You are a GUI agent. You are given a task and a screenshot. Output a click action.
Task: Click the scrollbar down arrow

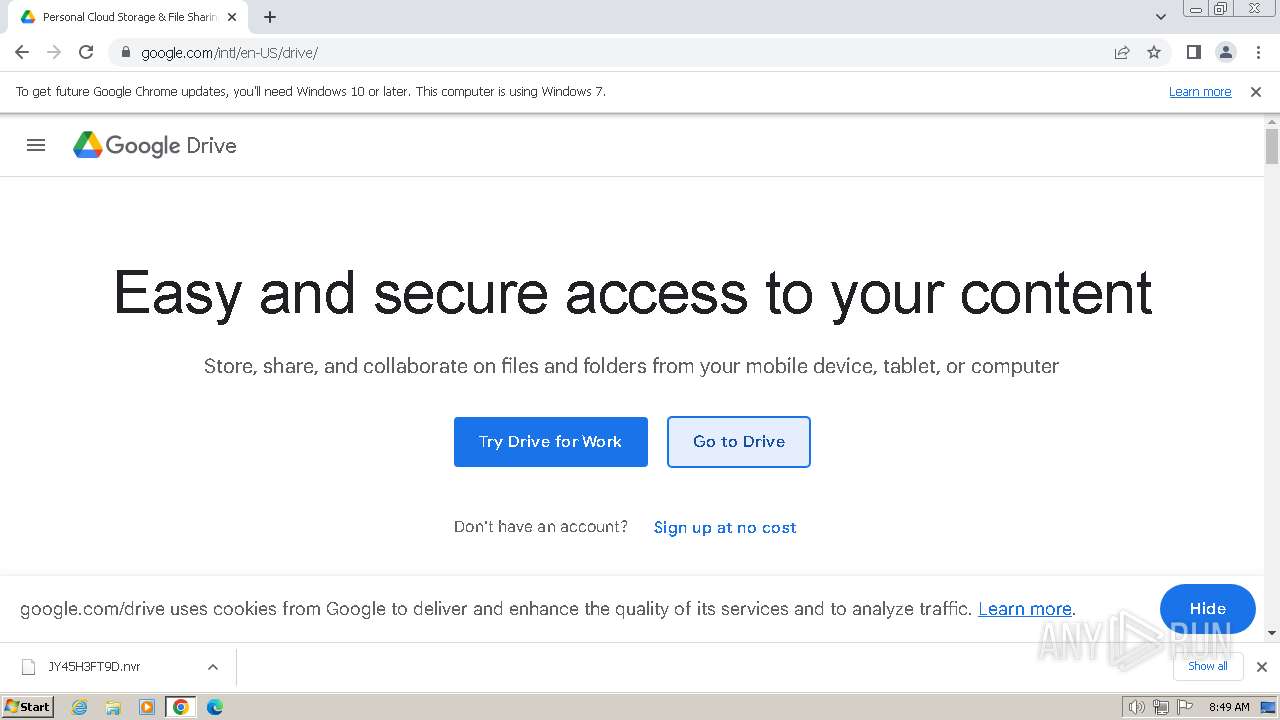(x=1272, y=633)
